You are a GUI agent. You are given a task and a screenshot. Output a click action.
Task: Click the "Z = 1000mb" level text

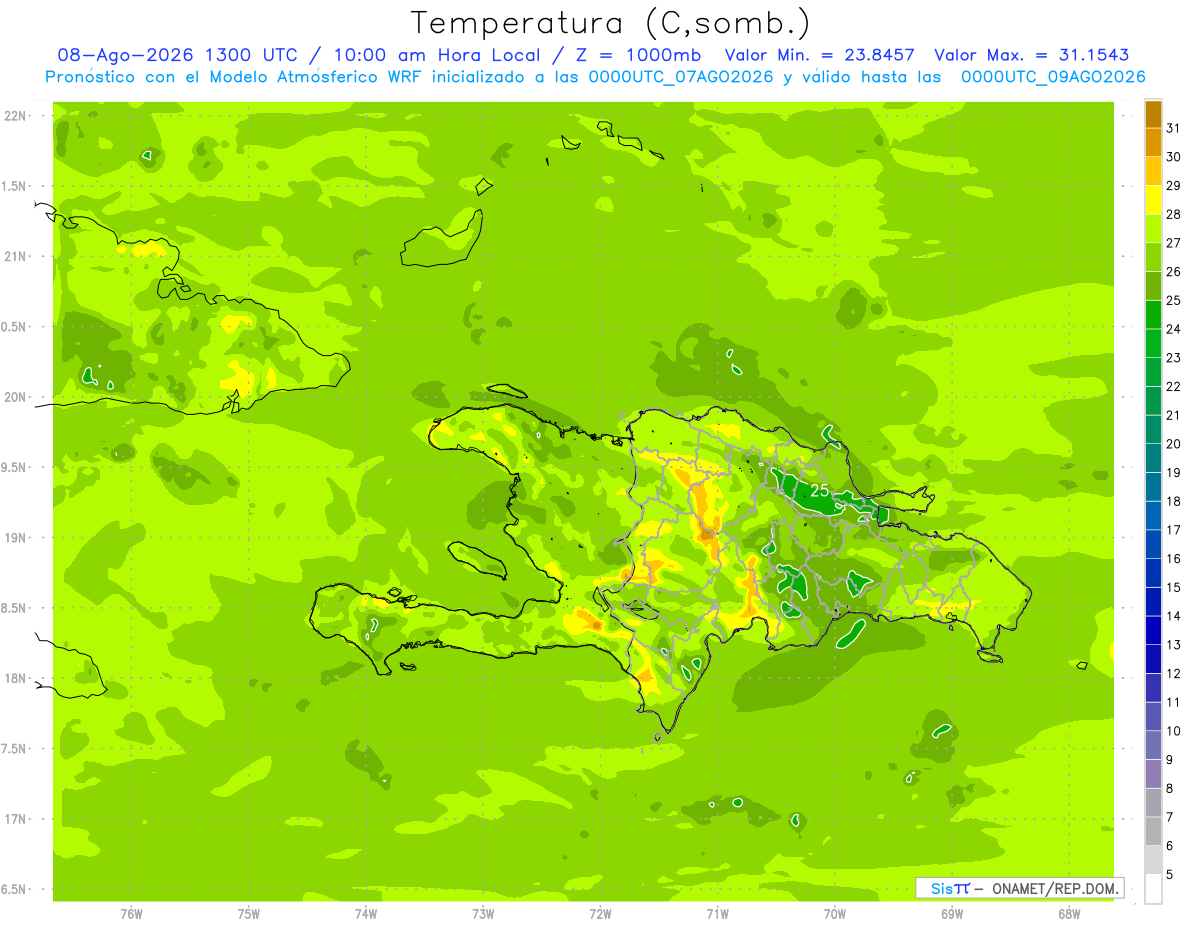636,55
